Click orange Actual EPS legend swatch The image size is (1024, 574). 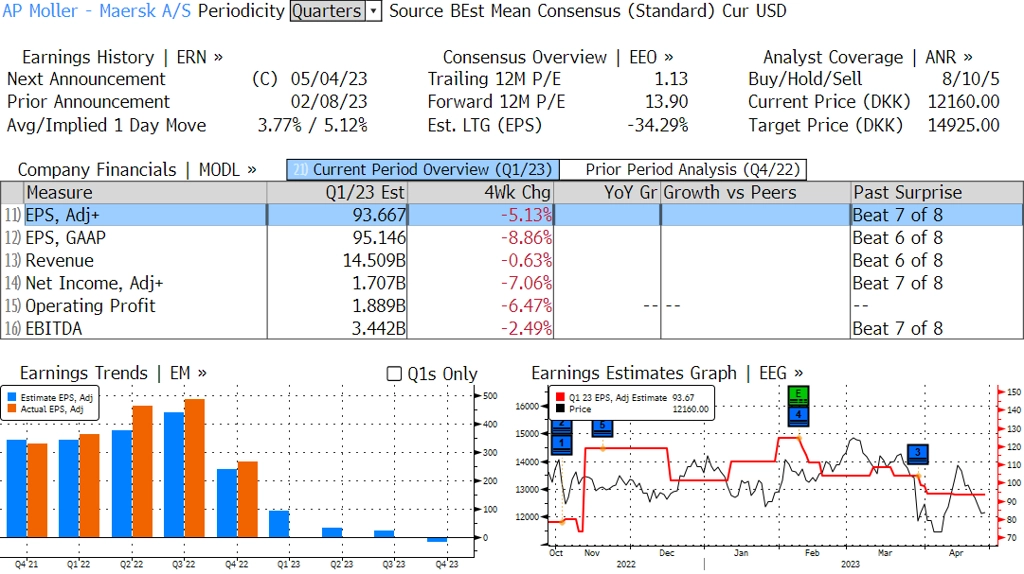point(12,409)
